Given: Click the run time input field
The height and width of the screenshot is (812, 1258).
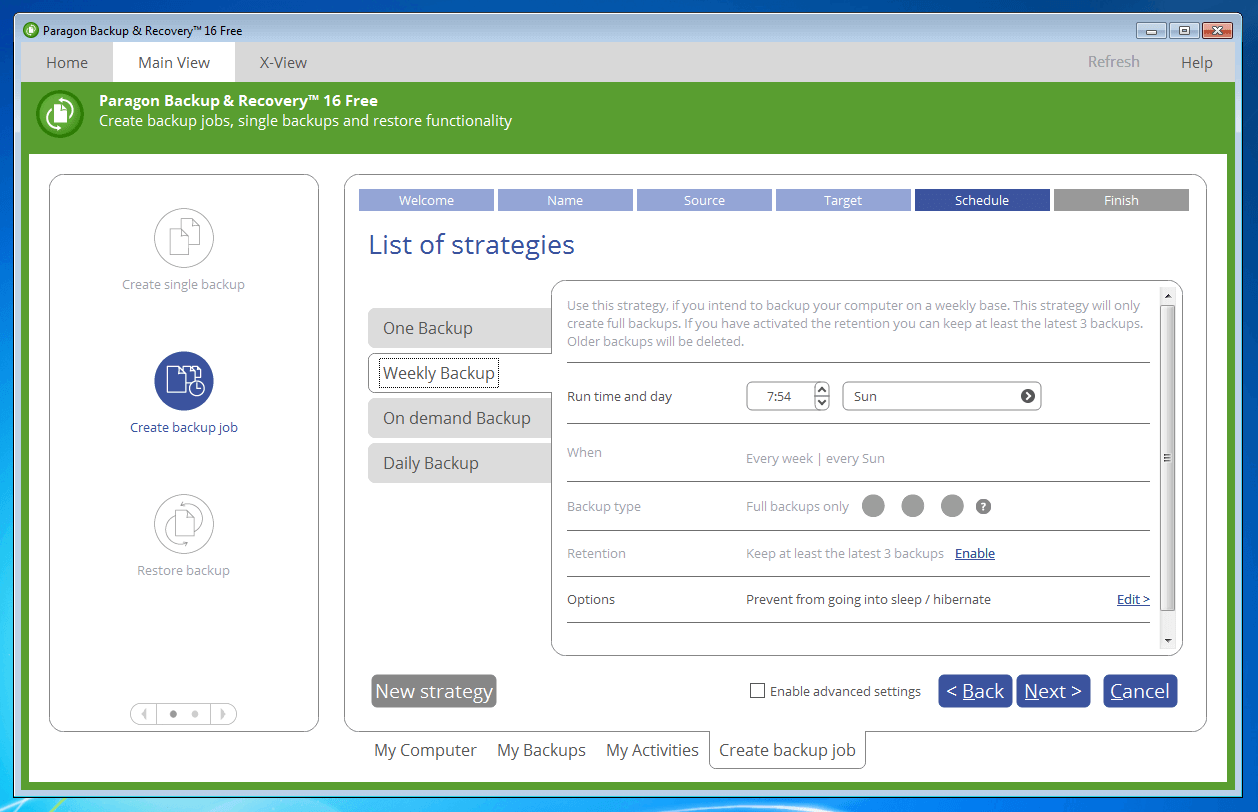Looking at the screenshot, I should click(779, 397).
